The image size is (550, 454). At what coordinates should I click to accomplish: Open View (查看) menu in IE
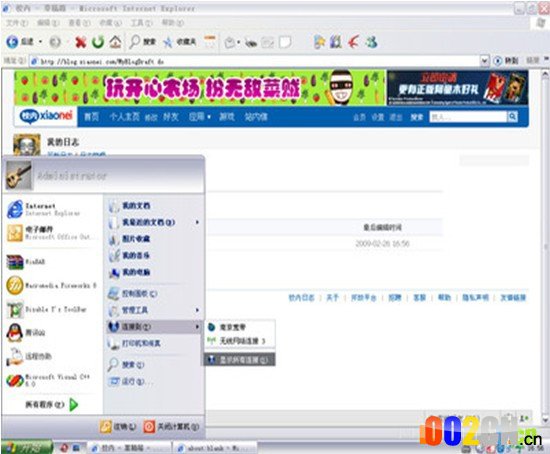(x=79, y=23)
